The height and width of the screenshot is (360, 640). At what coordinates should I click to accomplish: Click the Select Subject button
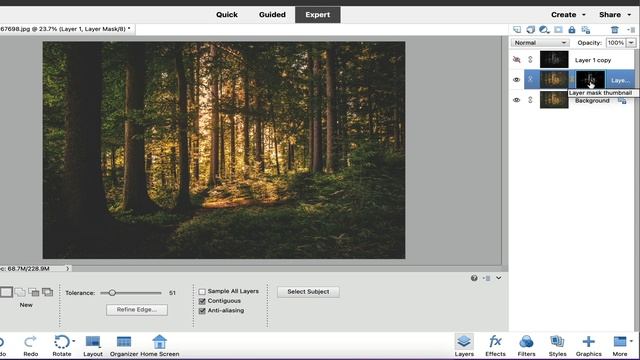(x=308, y=292)
